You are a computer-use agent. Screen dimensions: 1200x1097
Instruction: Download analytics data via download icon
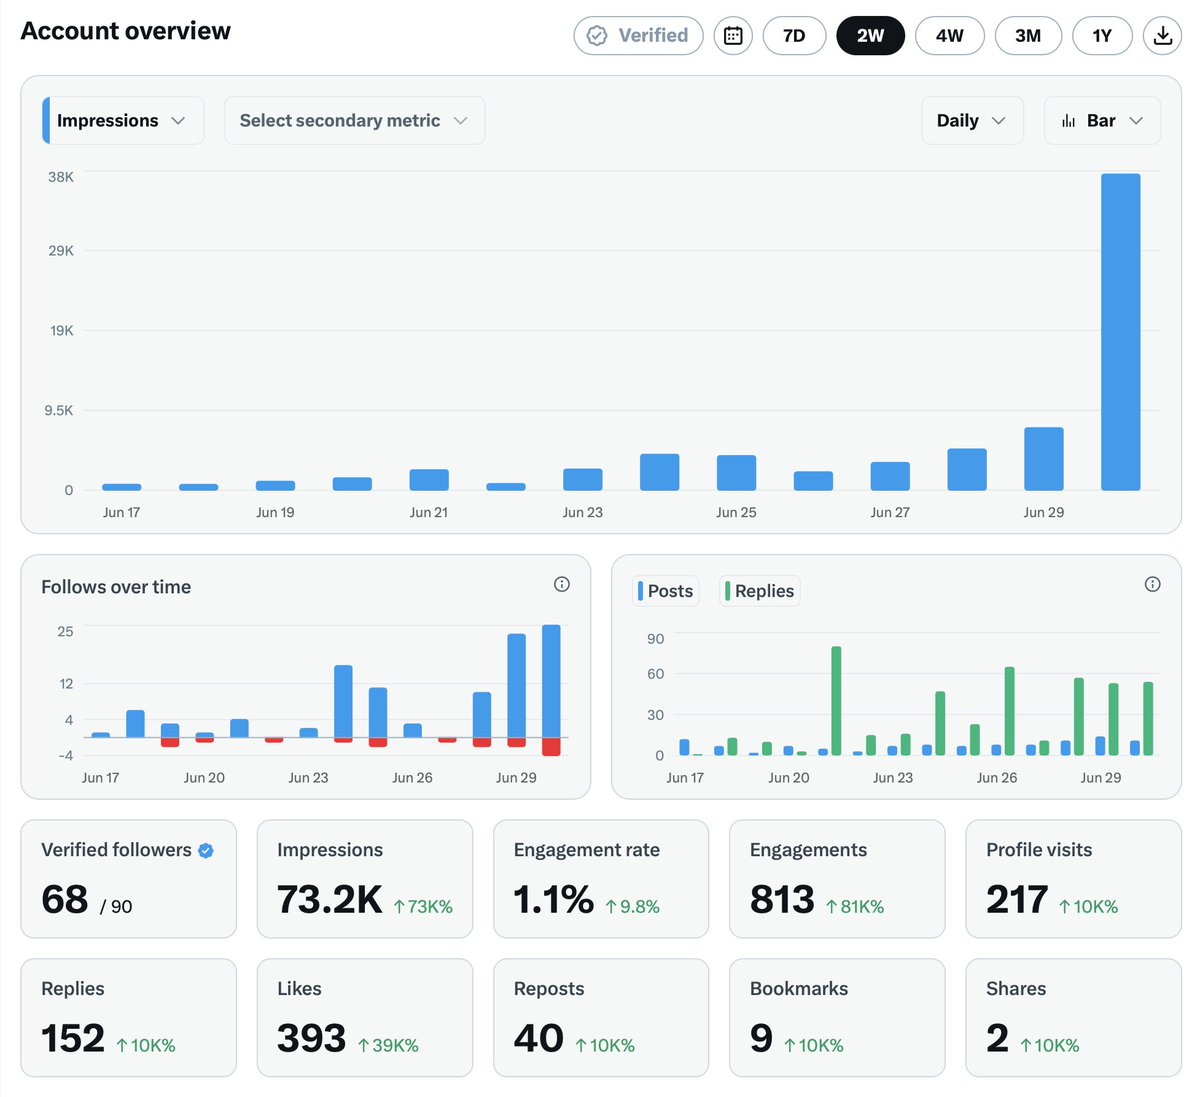pyautogui.click(x=1162, y=36)
